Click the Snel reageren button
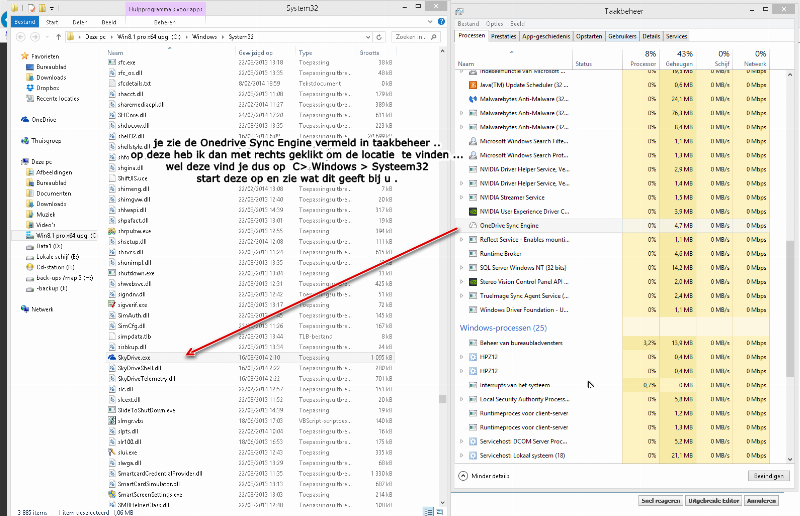The height and width of the screenshot is (516, 800). tap(661, 501)
